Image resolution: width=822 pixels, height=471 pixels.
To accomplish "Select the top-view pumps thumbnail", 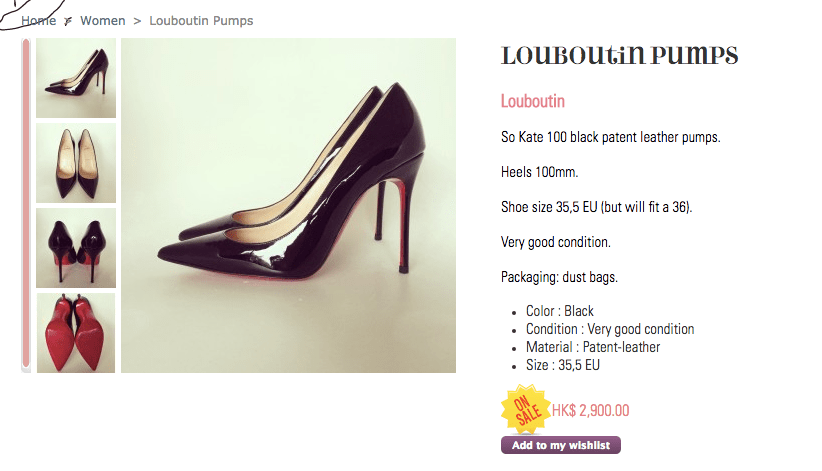I will [76, 163].
